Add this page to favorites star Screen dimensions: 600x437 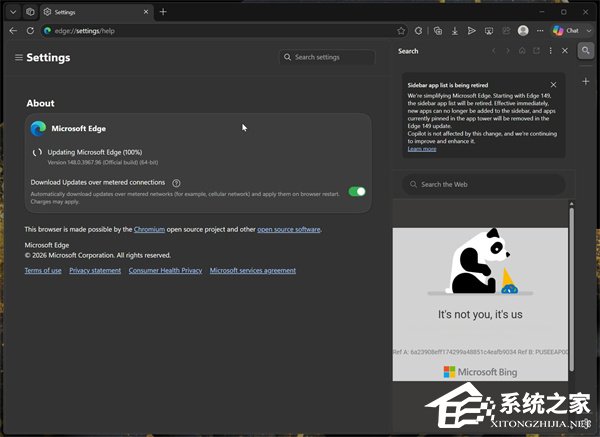[401, 31]
